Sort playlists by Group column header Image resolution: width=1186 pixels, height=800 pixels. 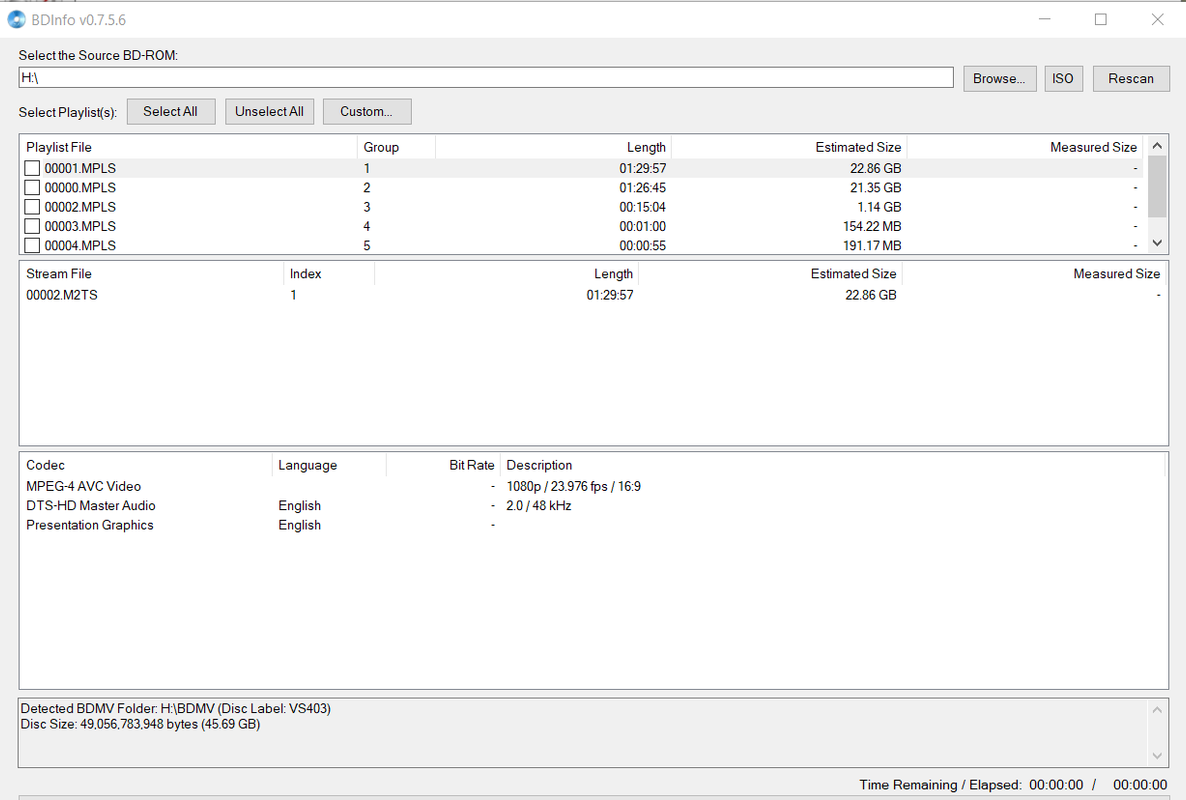(396, 147)
